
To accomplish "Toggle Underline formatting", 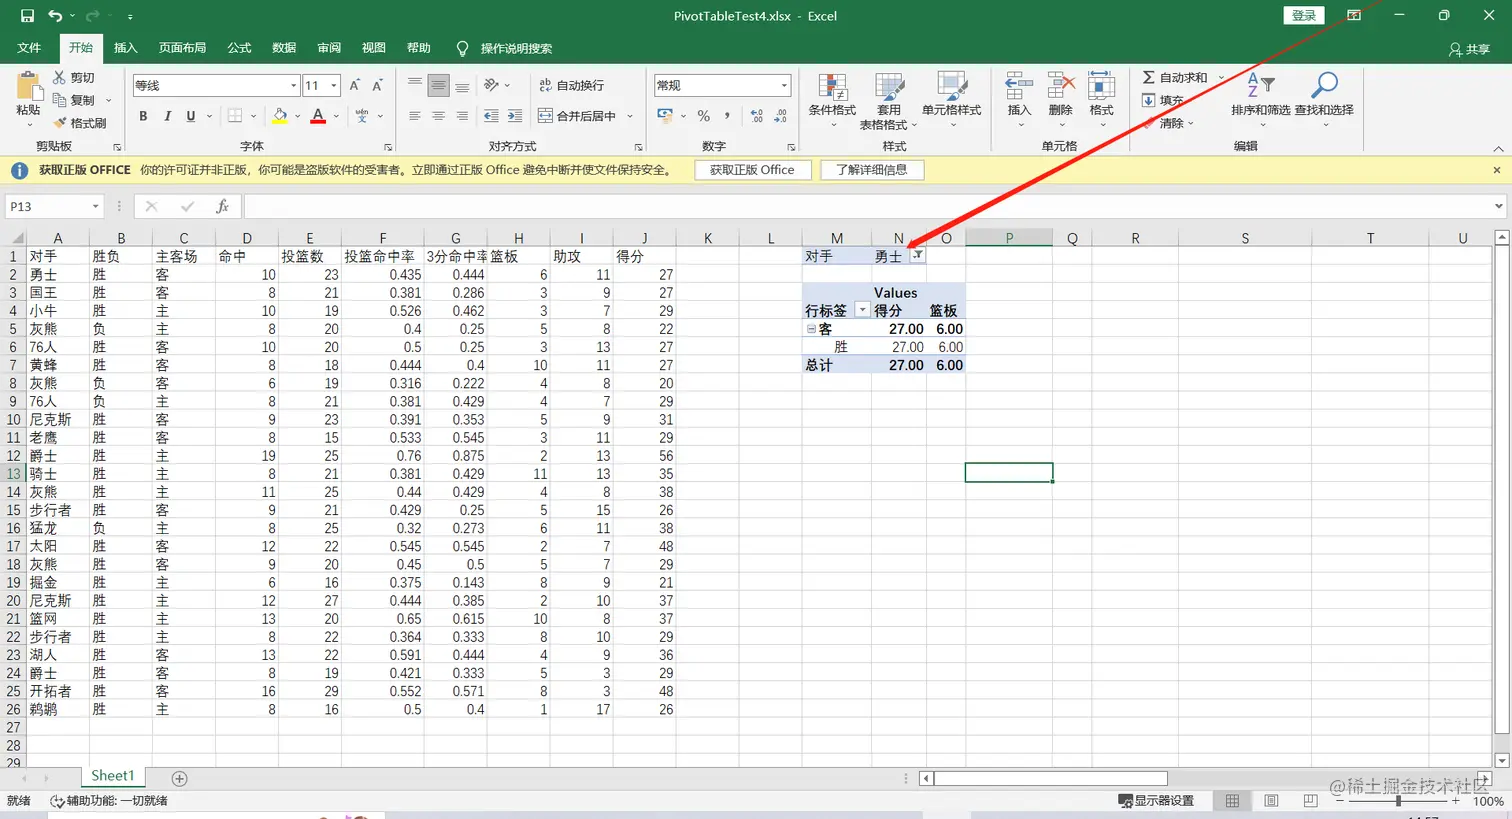I will (191, 116).
